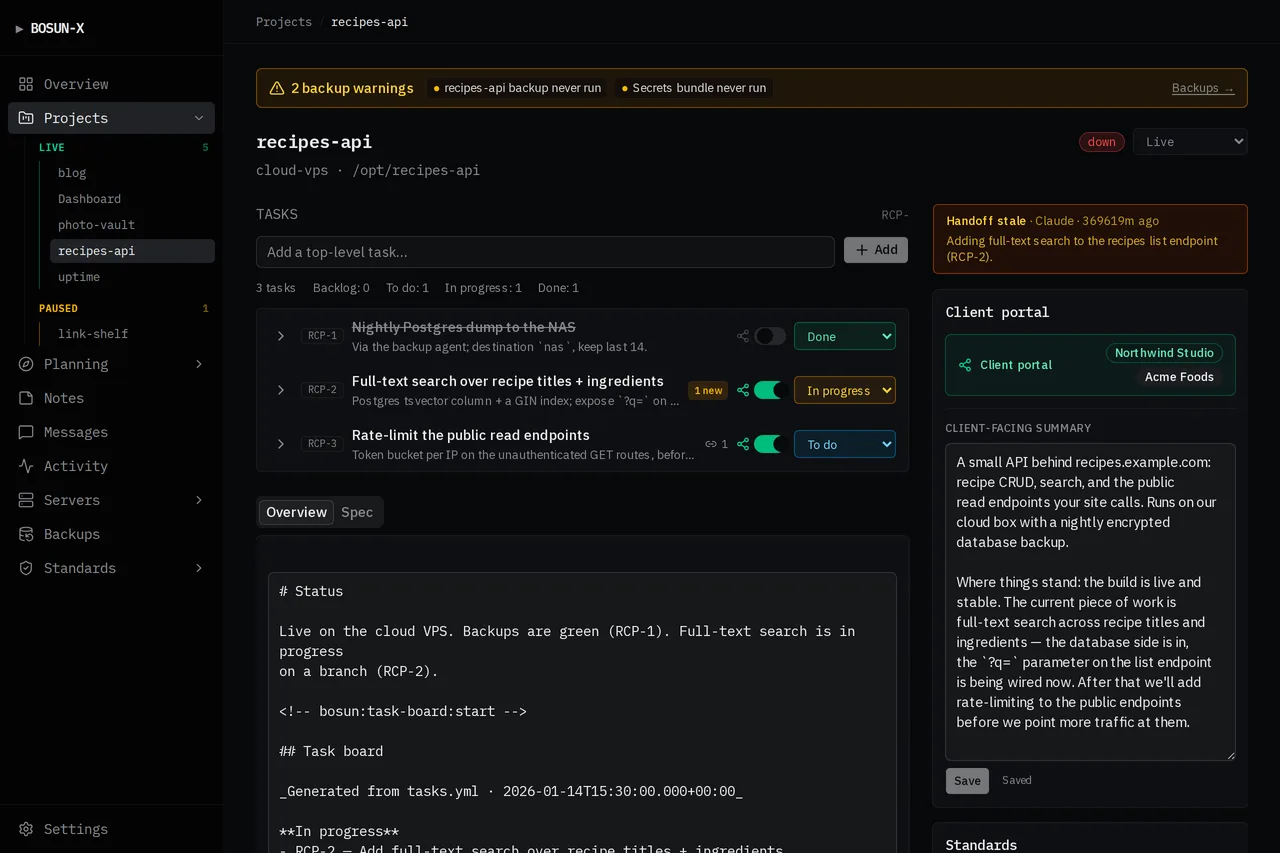1280x853 pixels.
Task: Click the Settings gear icon
Action: (26, 829)
